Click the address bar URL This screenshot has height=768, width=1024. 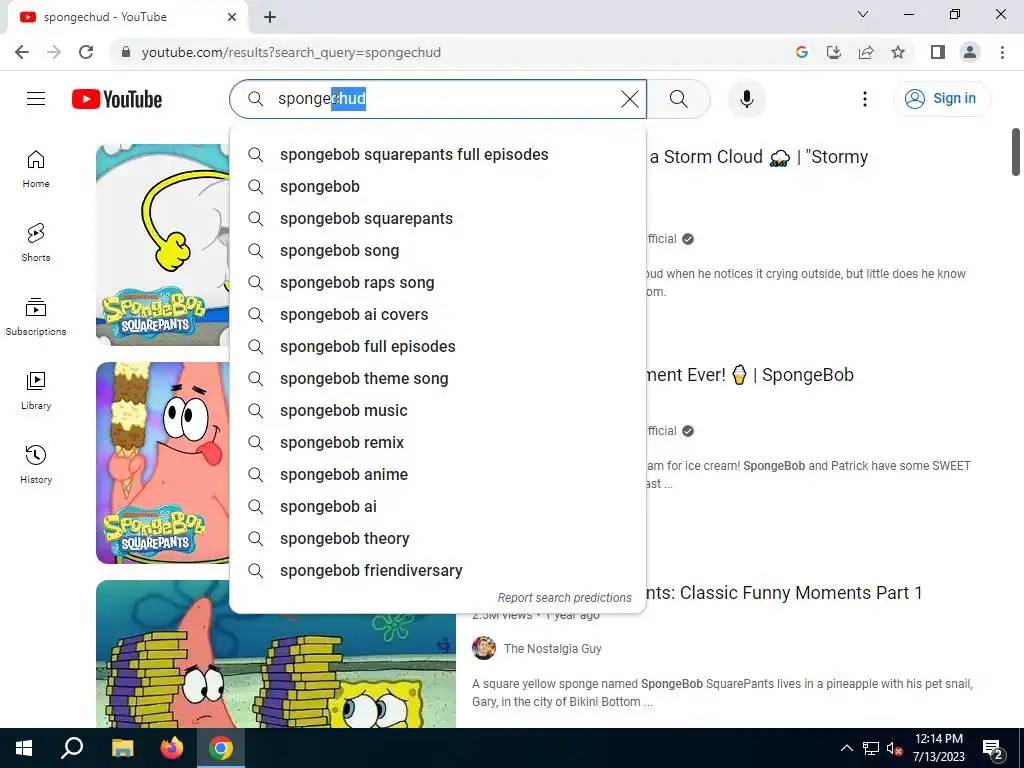tap(291, 52)
